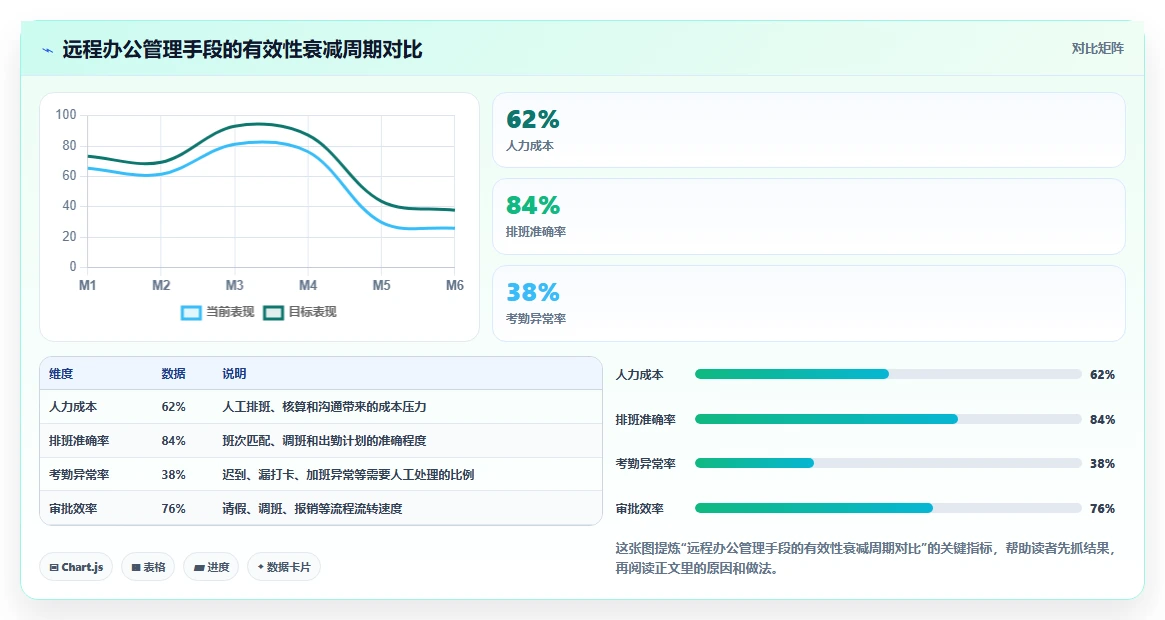The height and width of the screenshot is (620, 1165).
Task: Click the M3 axis label on chart
Action: click(234, 285)
